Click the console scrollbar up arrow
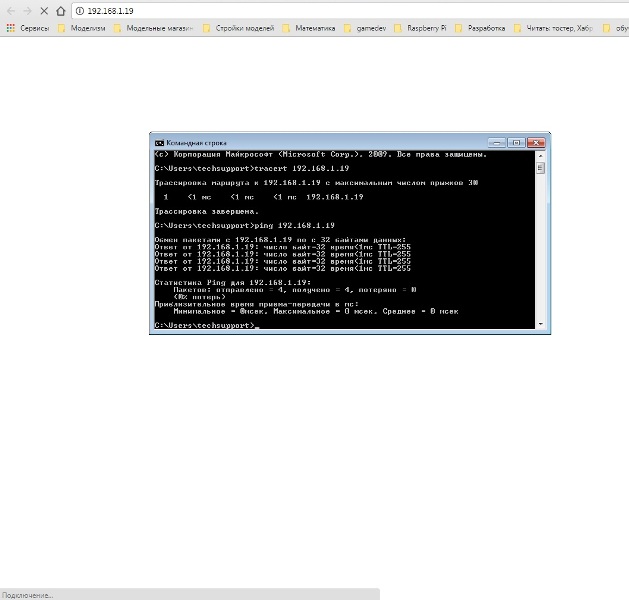 pos(540,156)
